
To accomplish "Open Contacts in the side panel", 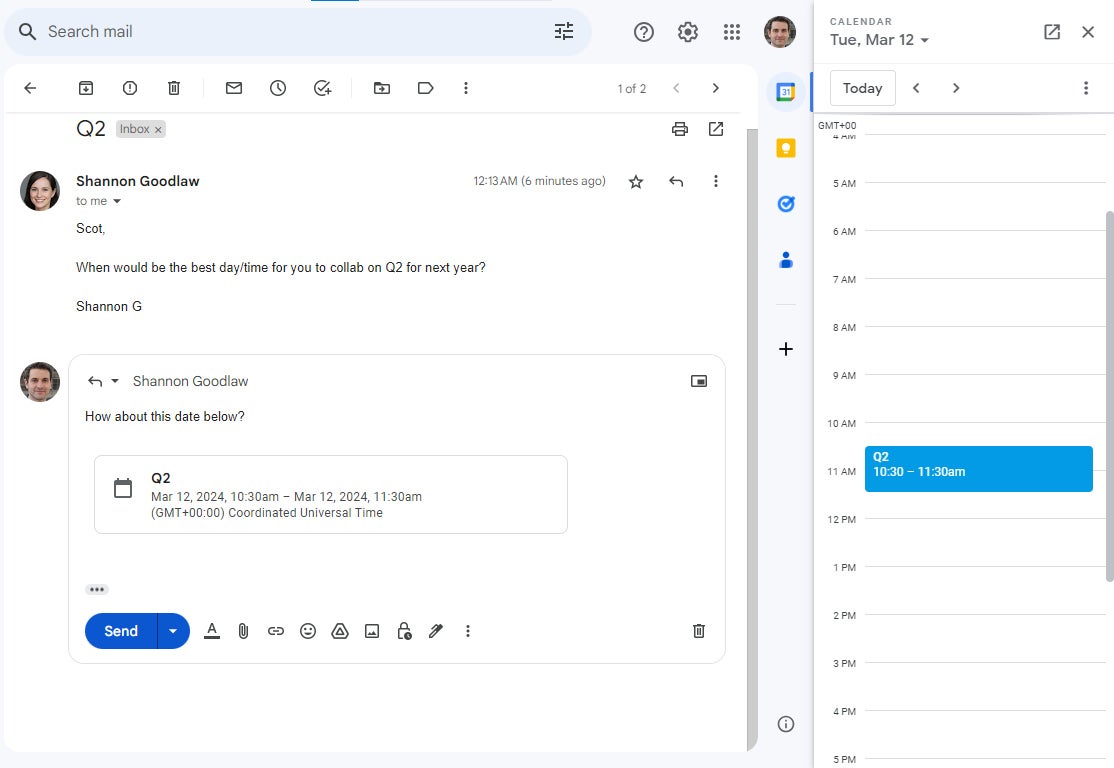I will pos(786,260).
